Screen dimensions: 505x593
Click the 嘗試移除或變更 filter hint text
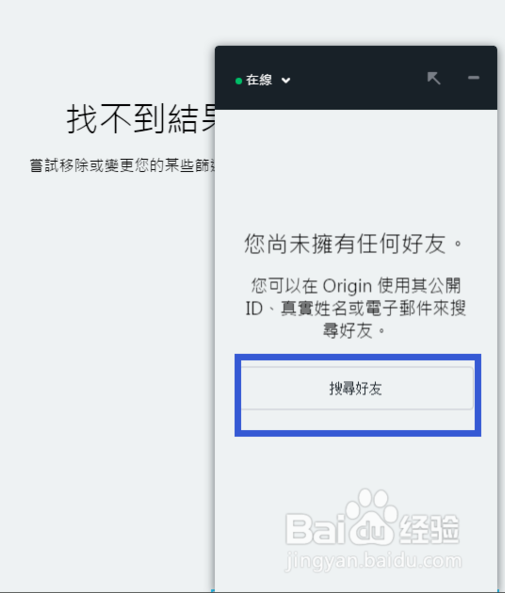123,165
